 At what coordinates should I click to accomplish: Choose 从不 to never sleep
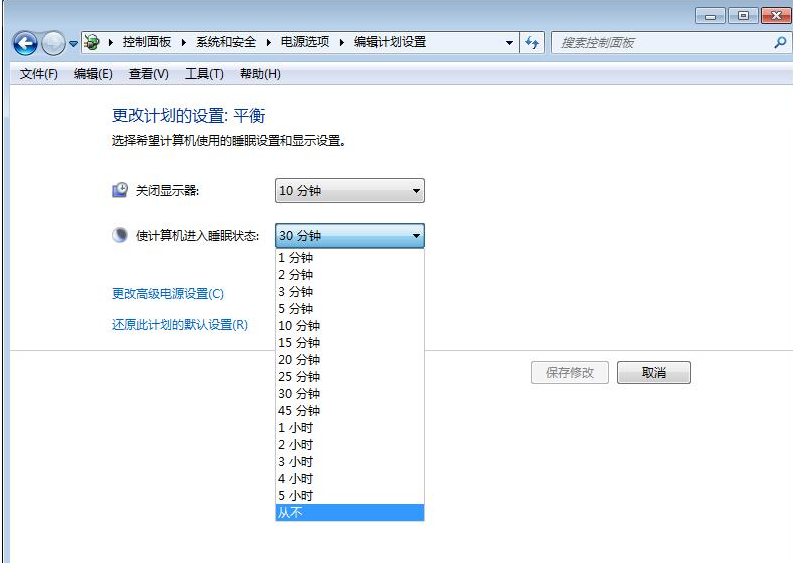pos(349,512)
